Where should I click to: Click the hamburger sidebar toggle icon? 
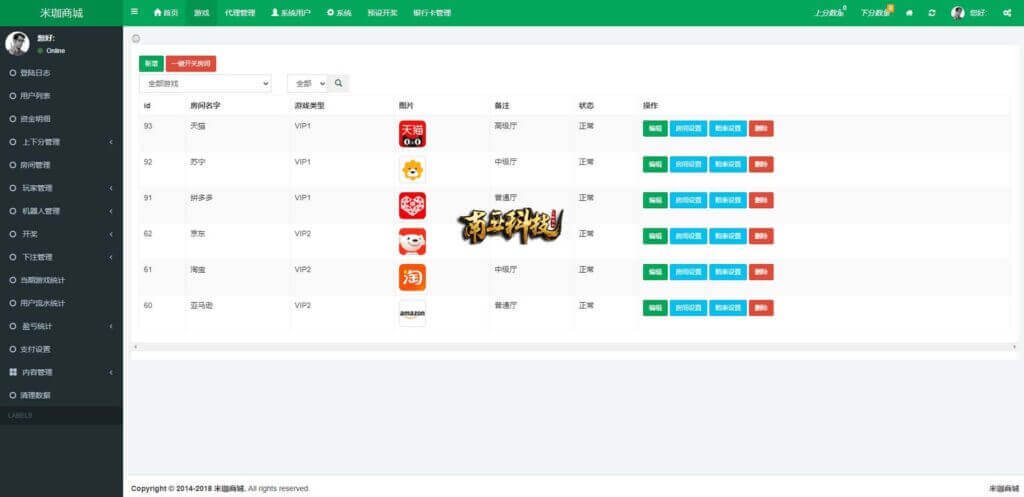pos(135,12)
